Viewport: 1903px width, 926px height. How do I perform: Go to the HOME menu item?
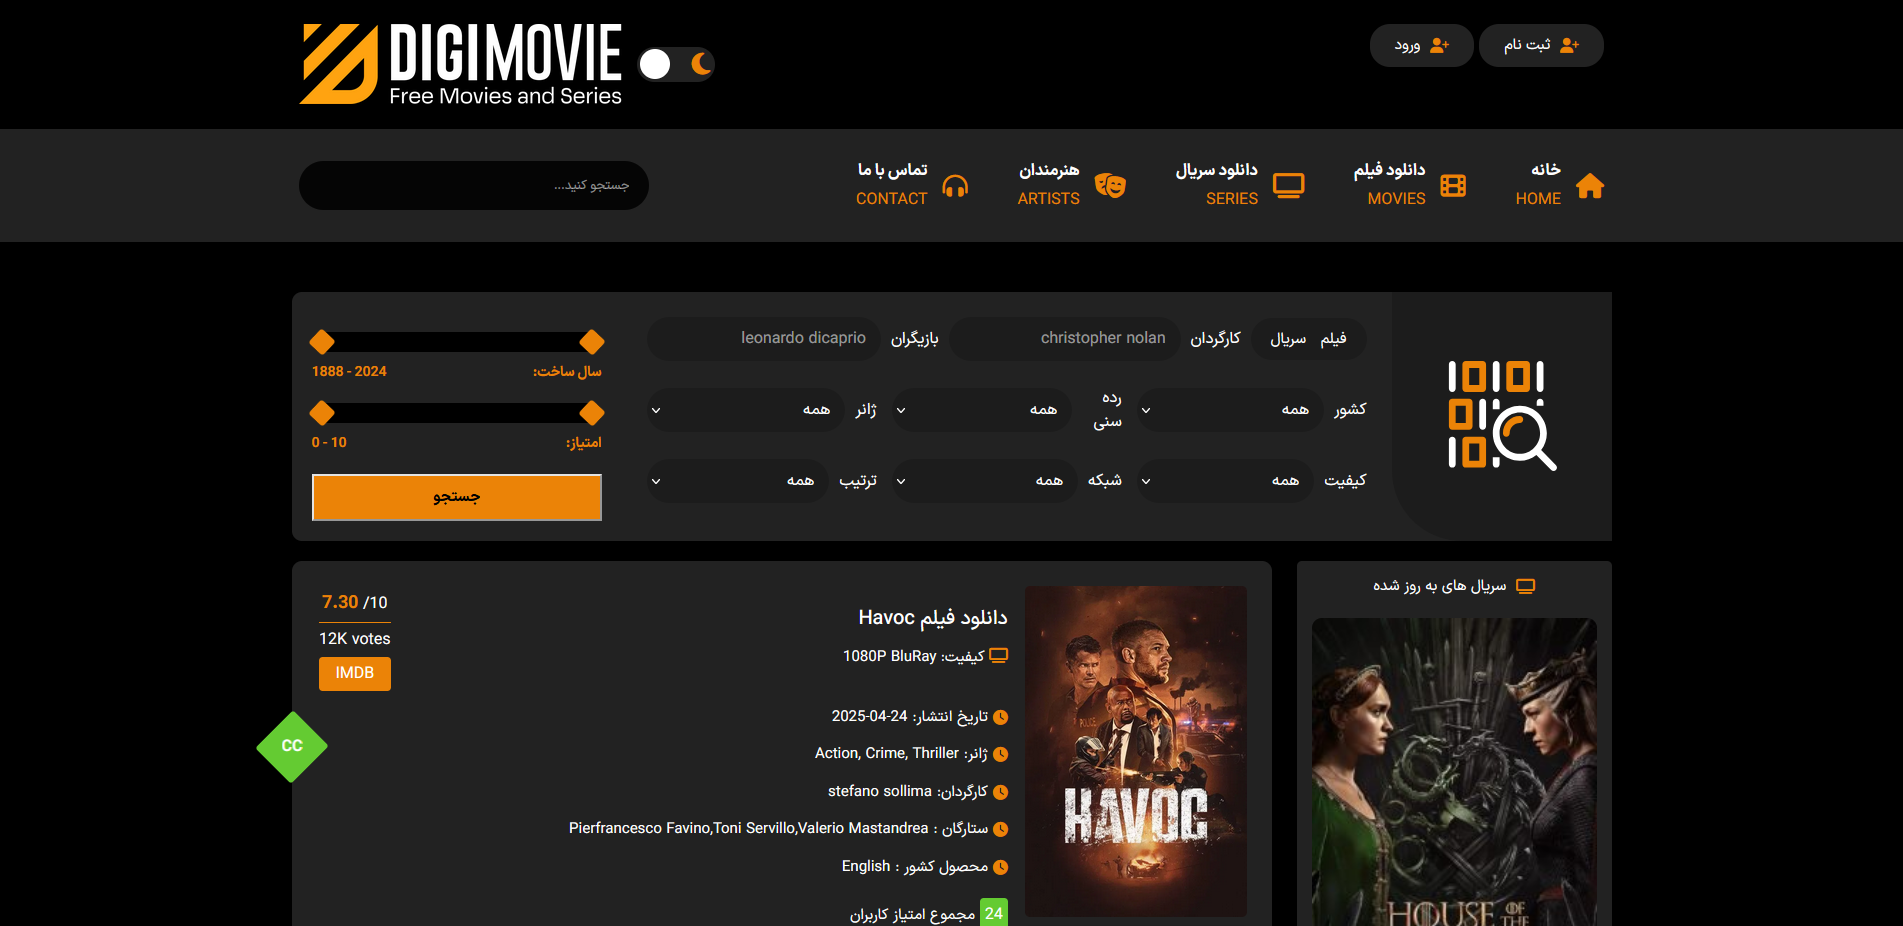tap(1538, 184)
